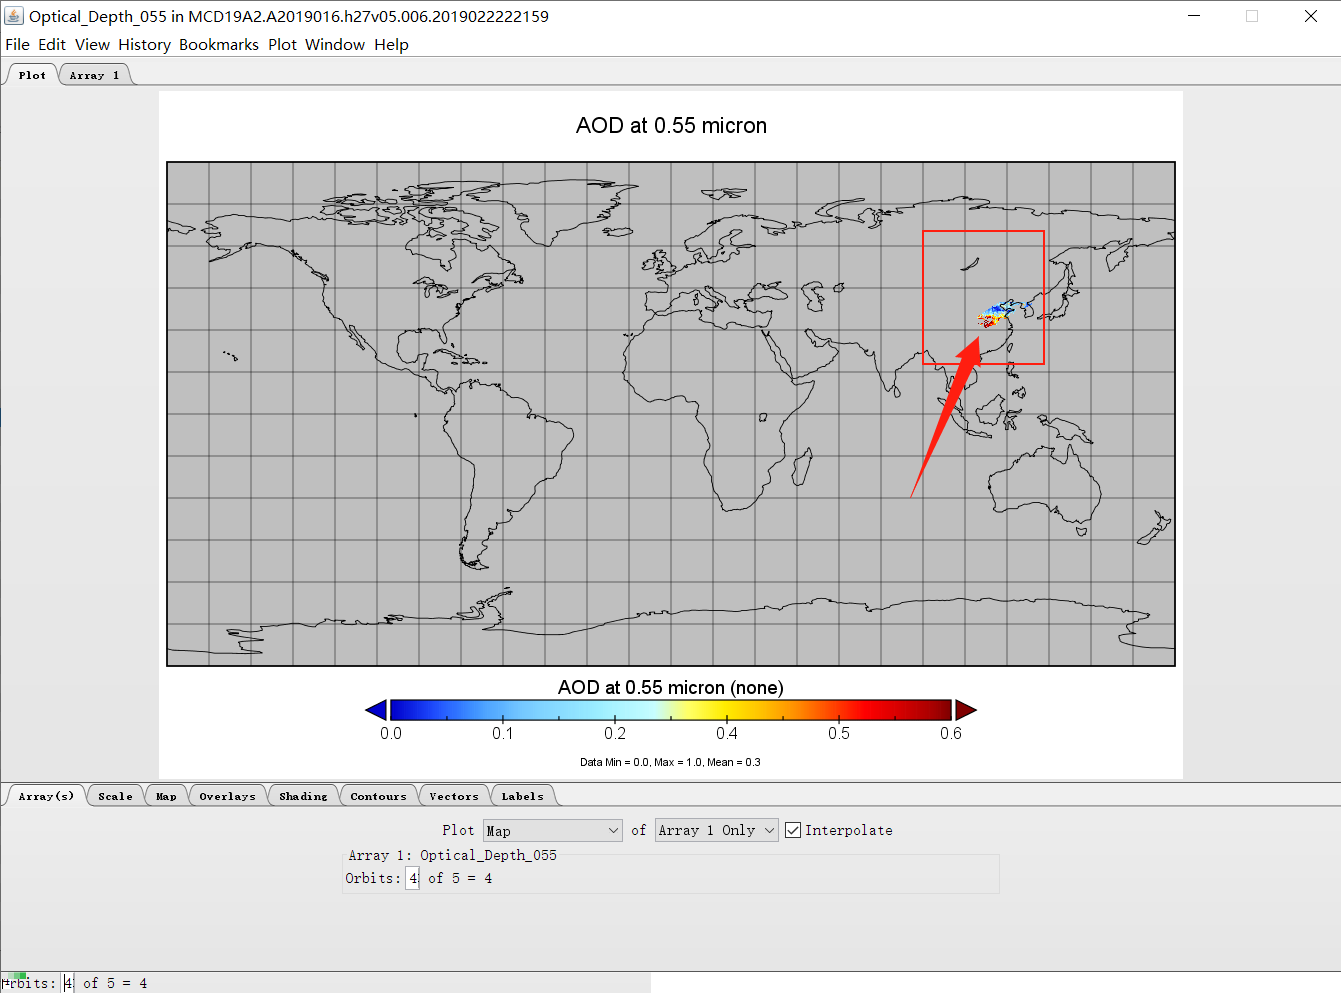Switch to the Contours tab
The height and width of the screenshot is (993, 1341).
(x=379, y=795)
